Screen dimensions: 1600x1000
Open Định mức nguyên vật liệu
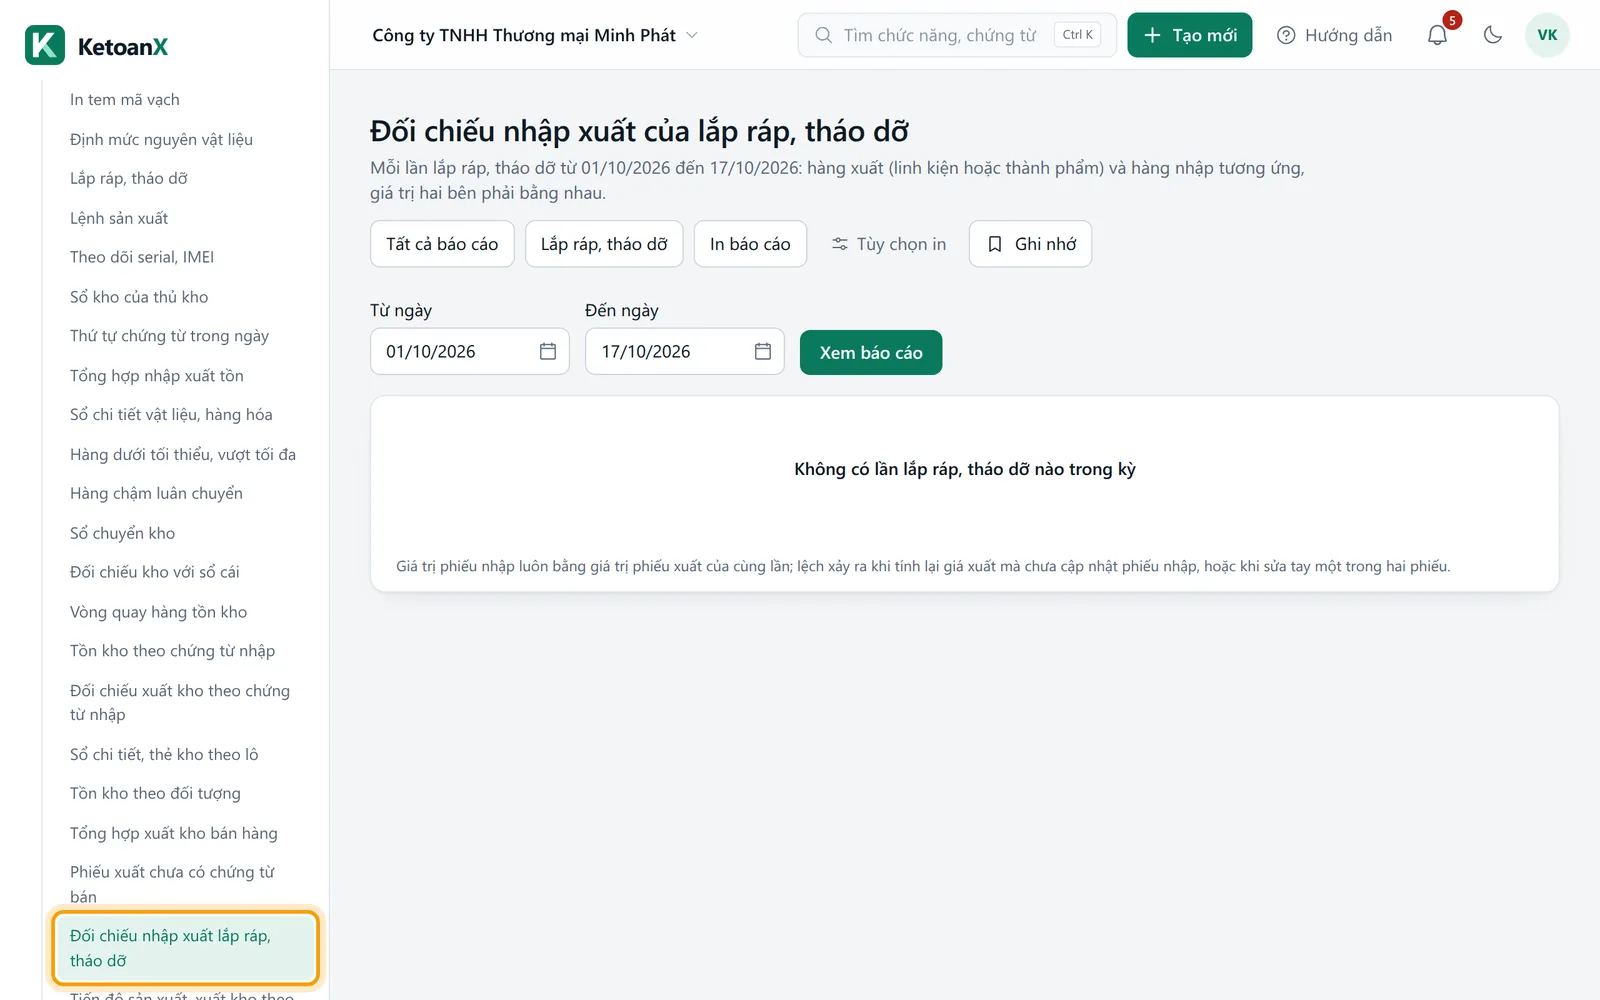point(161,139)
